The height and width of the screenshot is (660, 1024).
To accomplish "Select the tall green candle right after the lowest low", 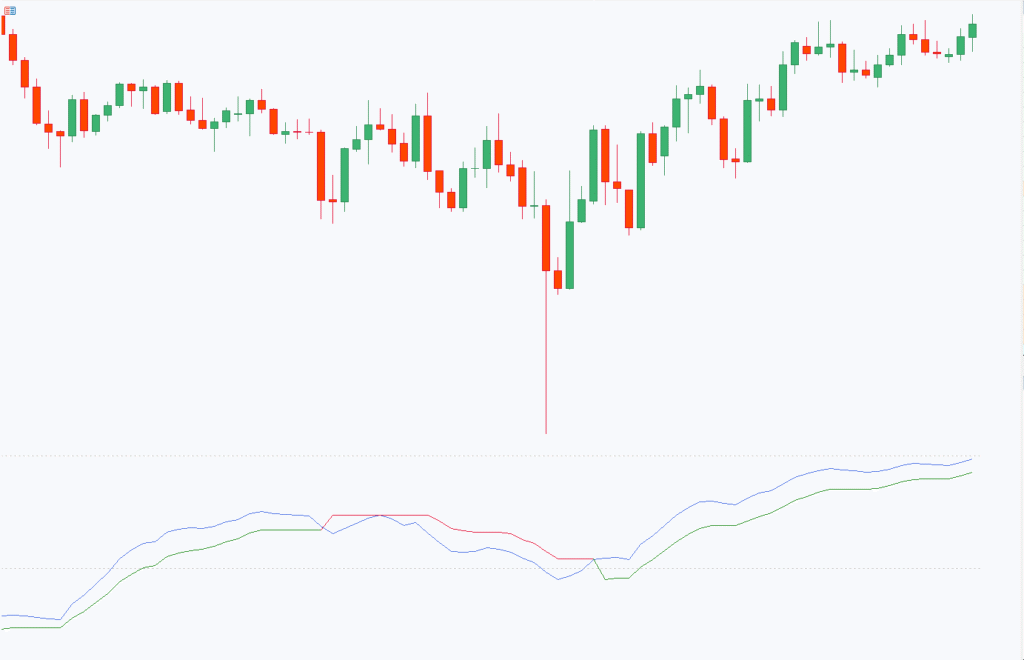I will click(570, 255).
